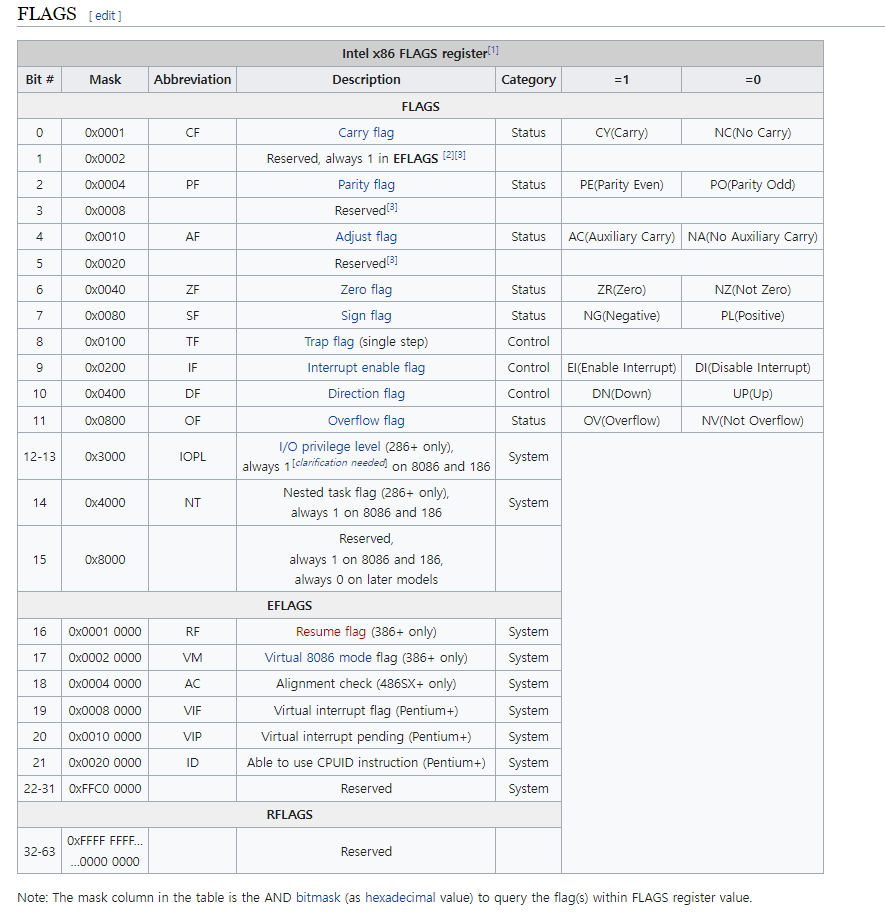Click the ZR(Zero) cell
Image resolution: width=885 pixels, height=920 pixels.
621,289
